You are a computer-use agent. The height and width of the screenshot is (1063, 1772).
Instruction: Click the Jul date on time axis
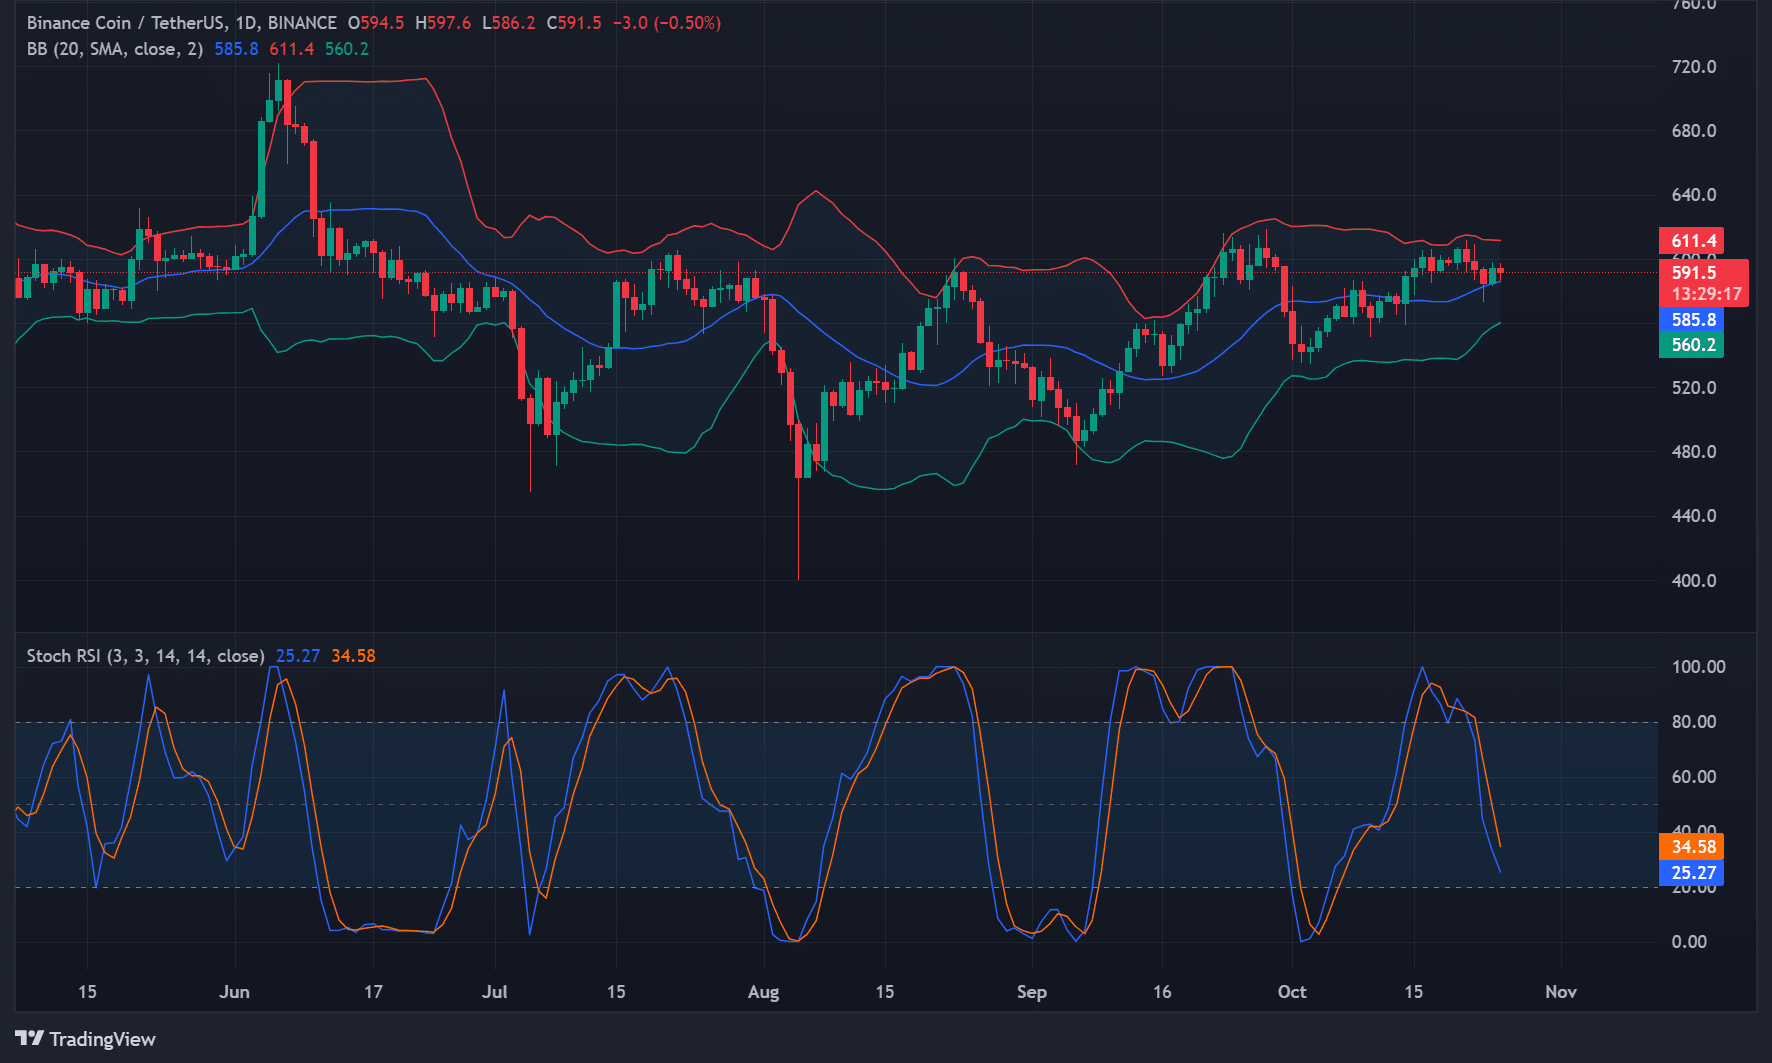coord(495,992)
